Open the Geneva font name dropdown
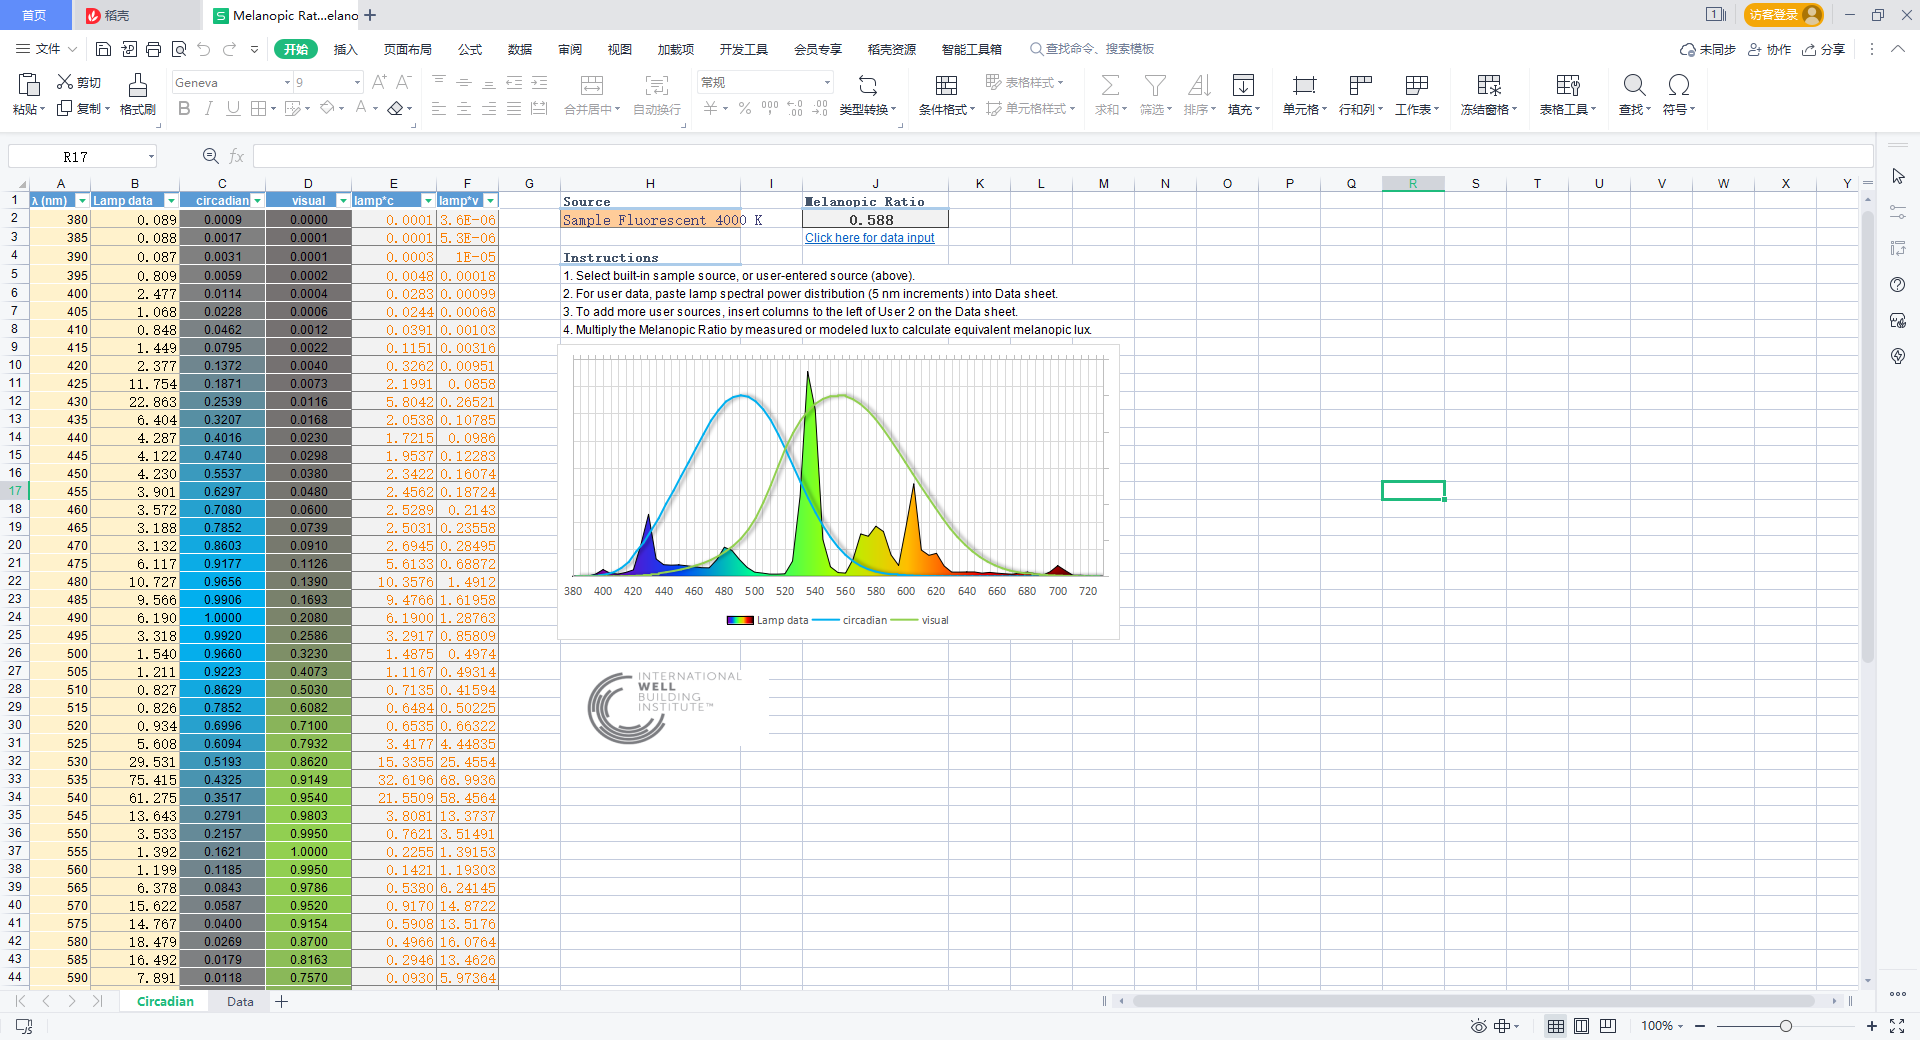The height and width of the screenshot is (1040, 1920). (x=287, y=83)
